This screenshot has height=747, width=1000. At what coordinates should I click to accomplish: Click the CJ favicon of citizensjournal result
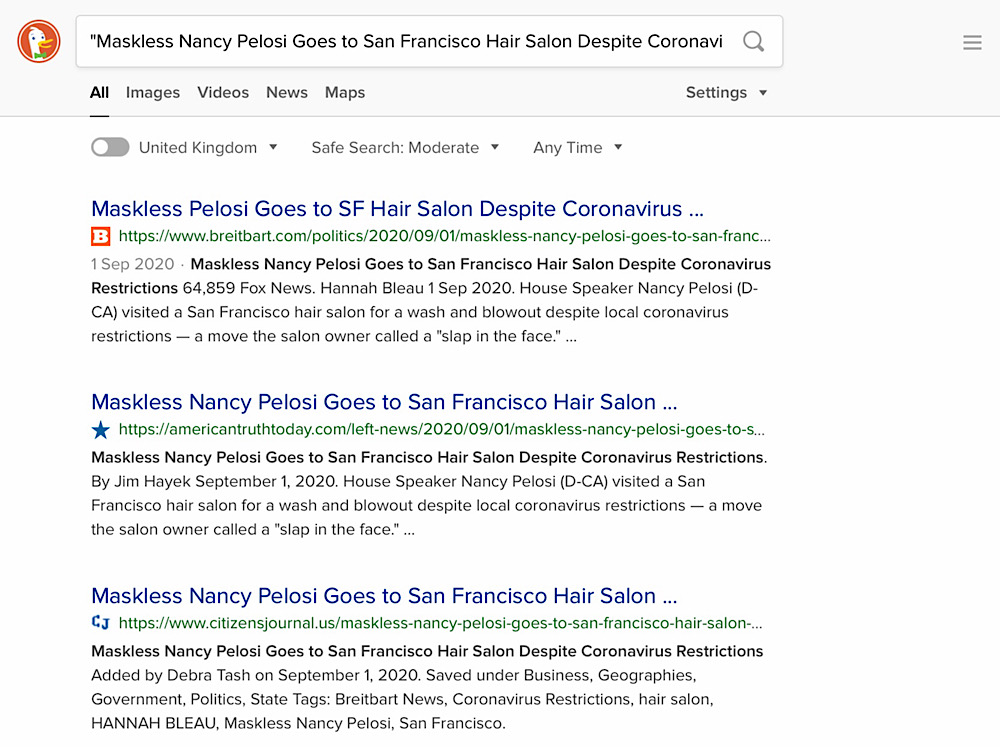pos(101,623)
